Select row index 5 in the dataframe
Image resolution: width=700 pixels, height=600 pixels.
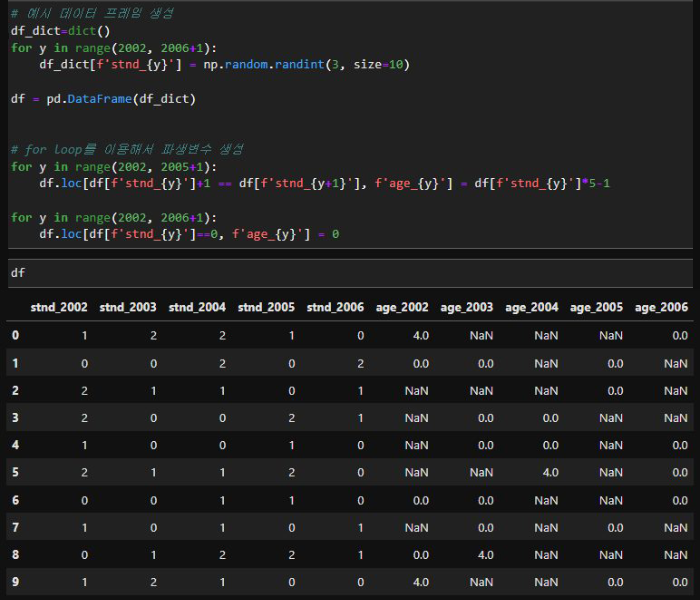[x=15, y=472]
